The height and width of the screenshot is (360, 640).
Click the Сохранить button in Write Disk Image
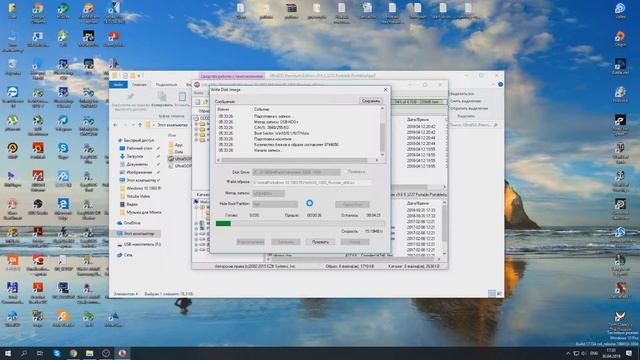371,101
